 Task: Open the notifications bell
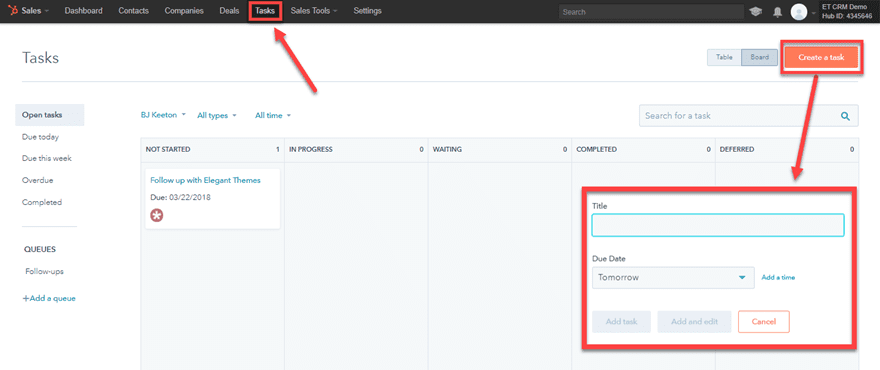tap(777, 12)
